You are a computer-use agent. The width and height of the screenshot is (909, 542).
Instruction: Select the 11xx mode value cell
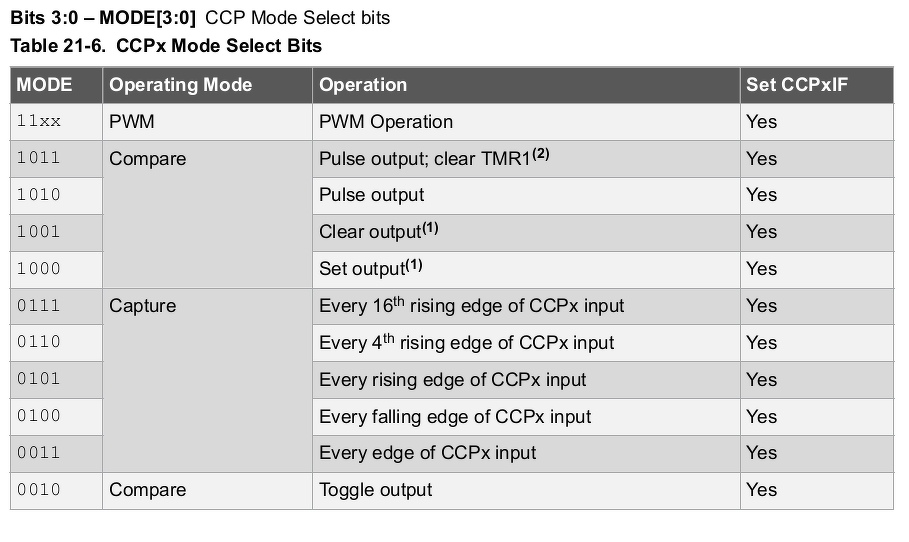(x=39, y=122)
